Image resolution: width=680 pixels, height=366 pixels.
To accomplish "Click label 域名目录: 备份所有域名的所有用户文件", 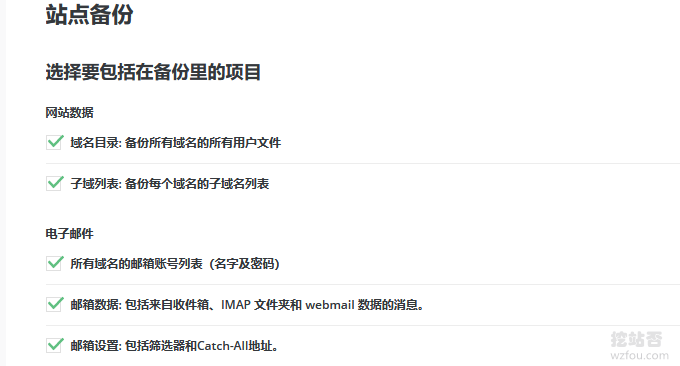I will click(x=176, y=143).
